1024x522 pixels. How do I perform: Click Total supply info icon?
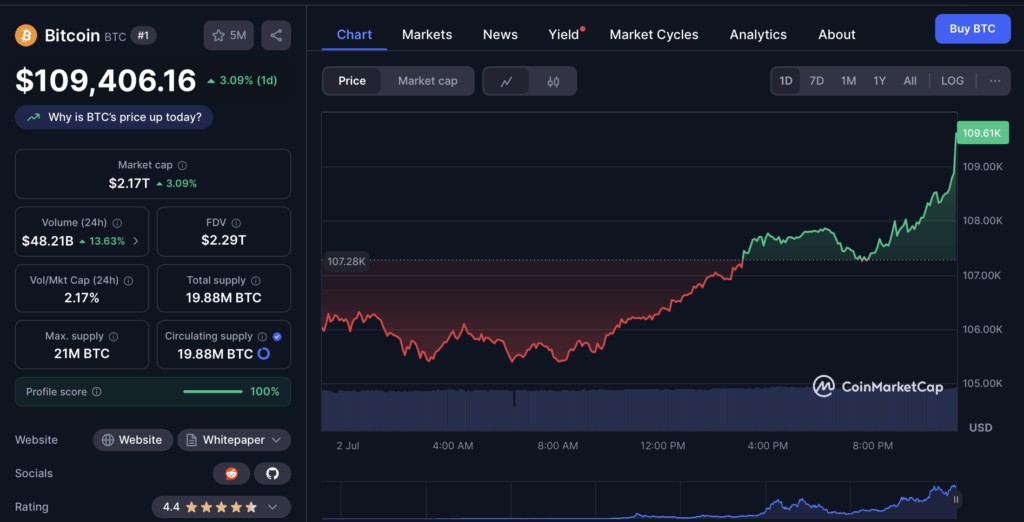[255, 280]
